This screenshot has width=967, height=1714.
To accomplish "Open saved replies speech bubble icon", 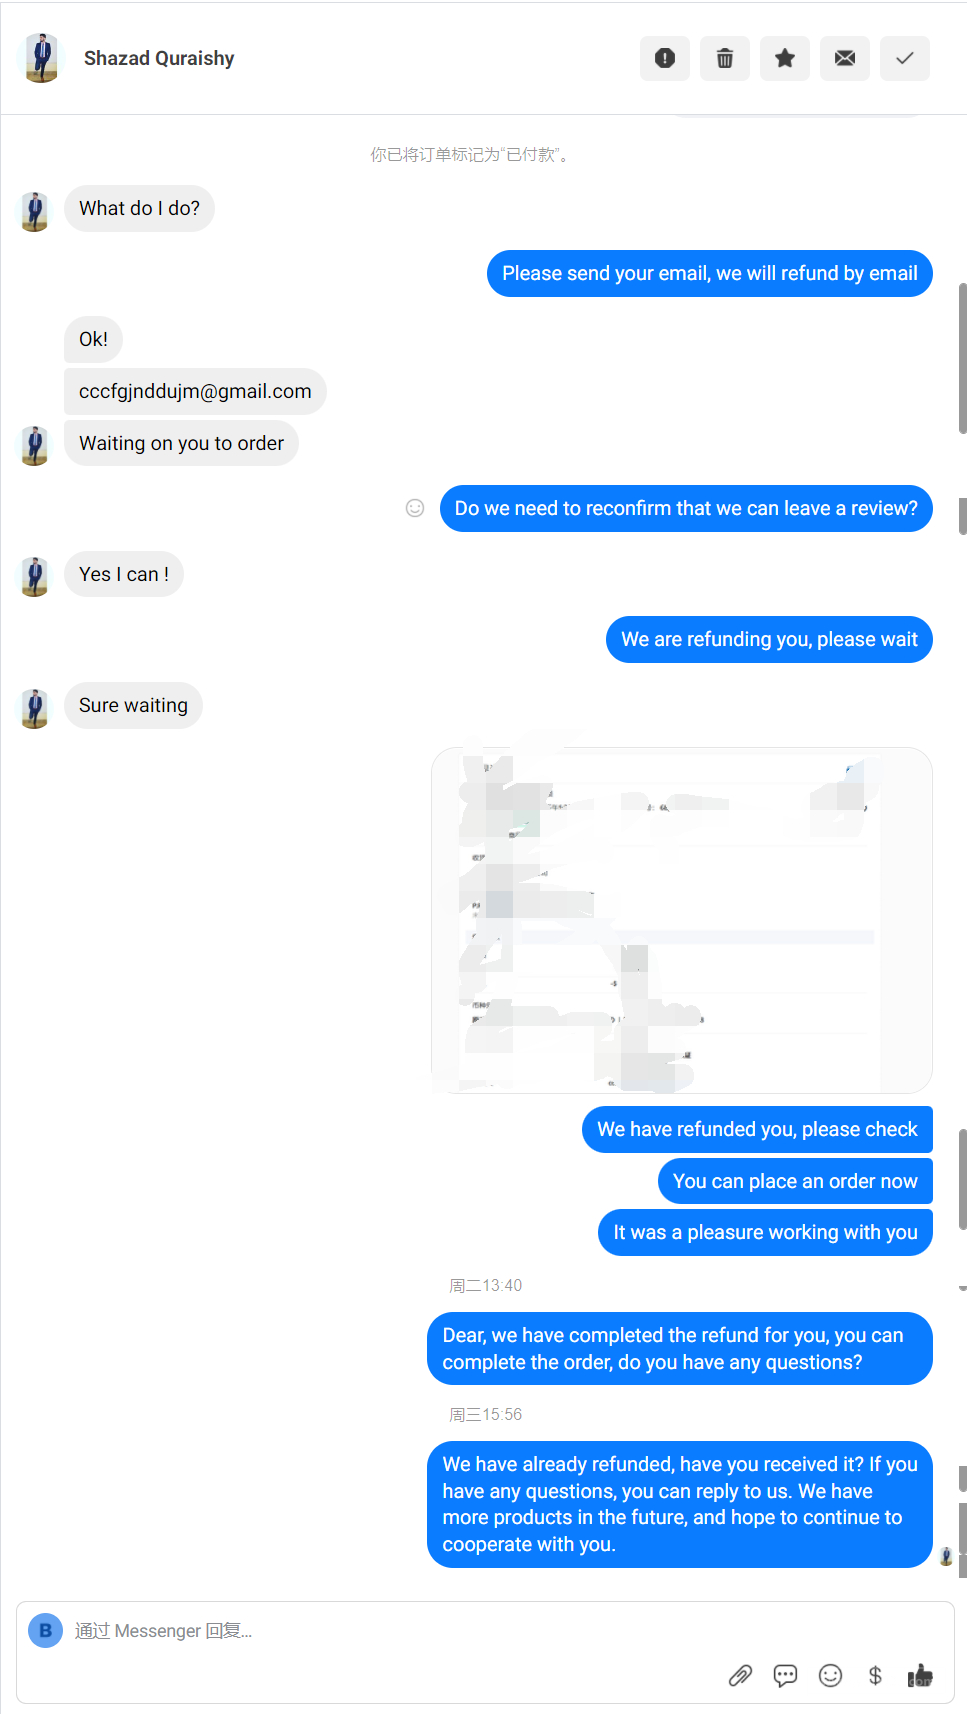I will pos(786,1675).
